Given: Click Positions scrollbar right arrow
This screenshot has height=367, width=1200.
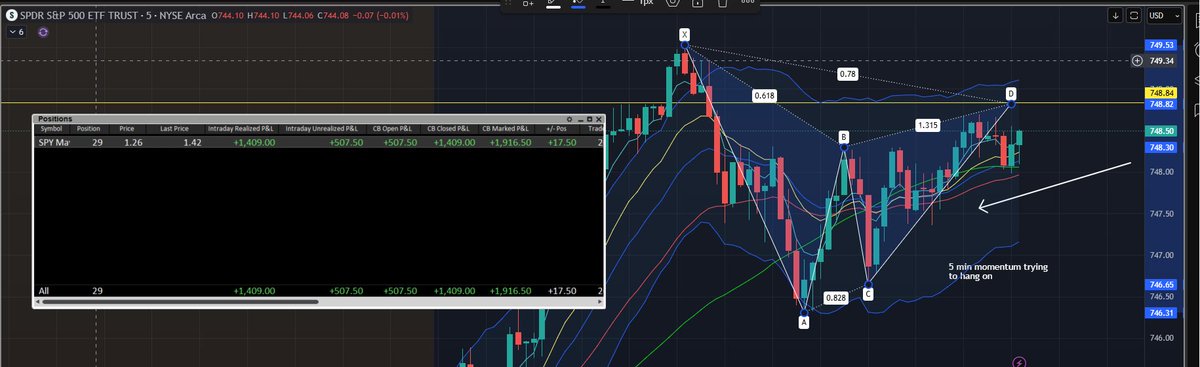Looking at the screenshot, I should [599, 301].
